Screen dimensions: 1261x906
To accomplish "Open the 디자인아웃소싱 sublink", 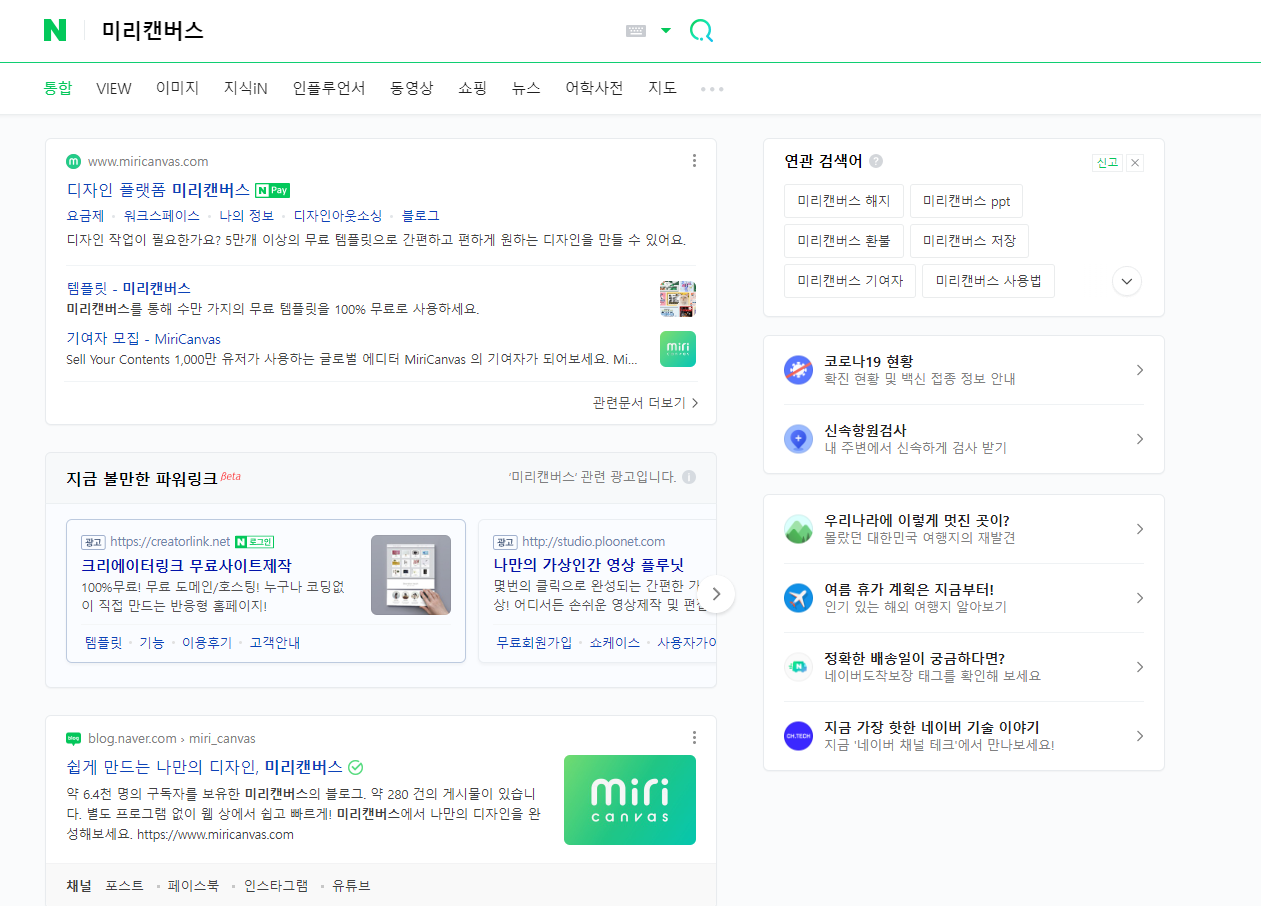I will click(x=338, y=215).
